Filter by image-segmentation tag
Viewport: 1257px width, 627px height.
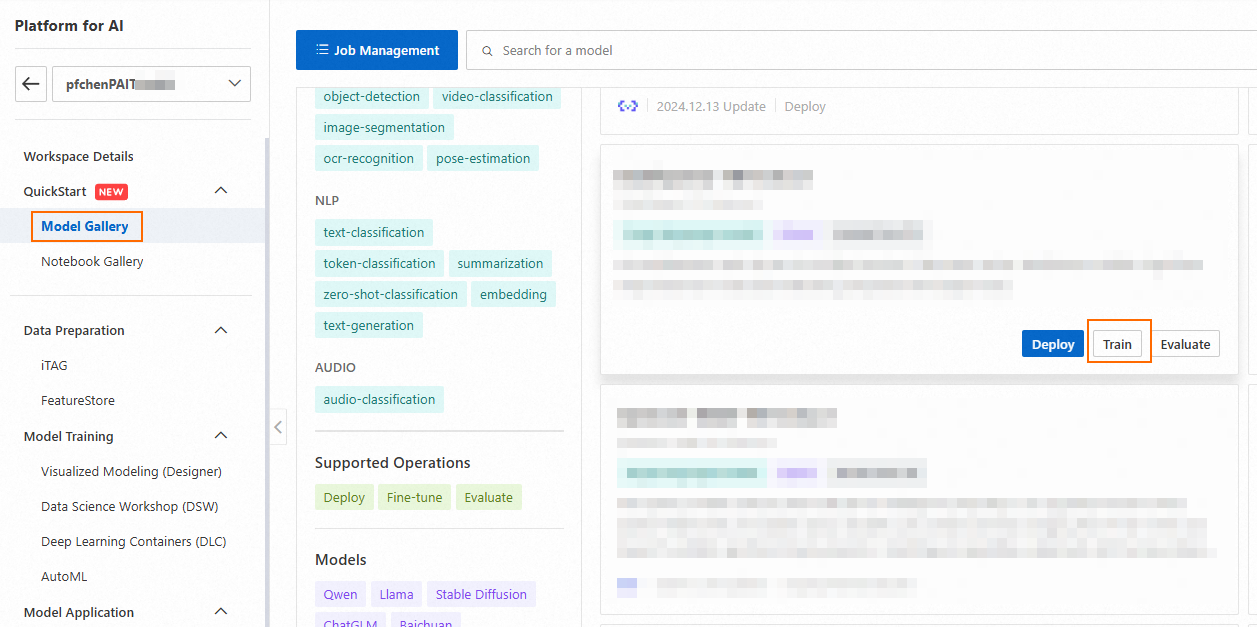point(384,128)
